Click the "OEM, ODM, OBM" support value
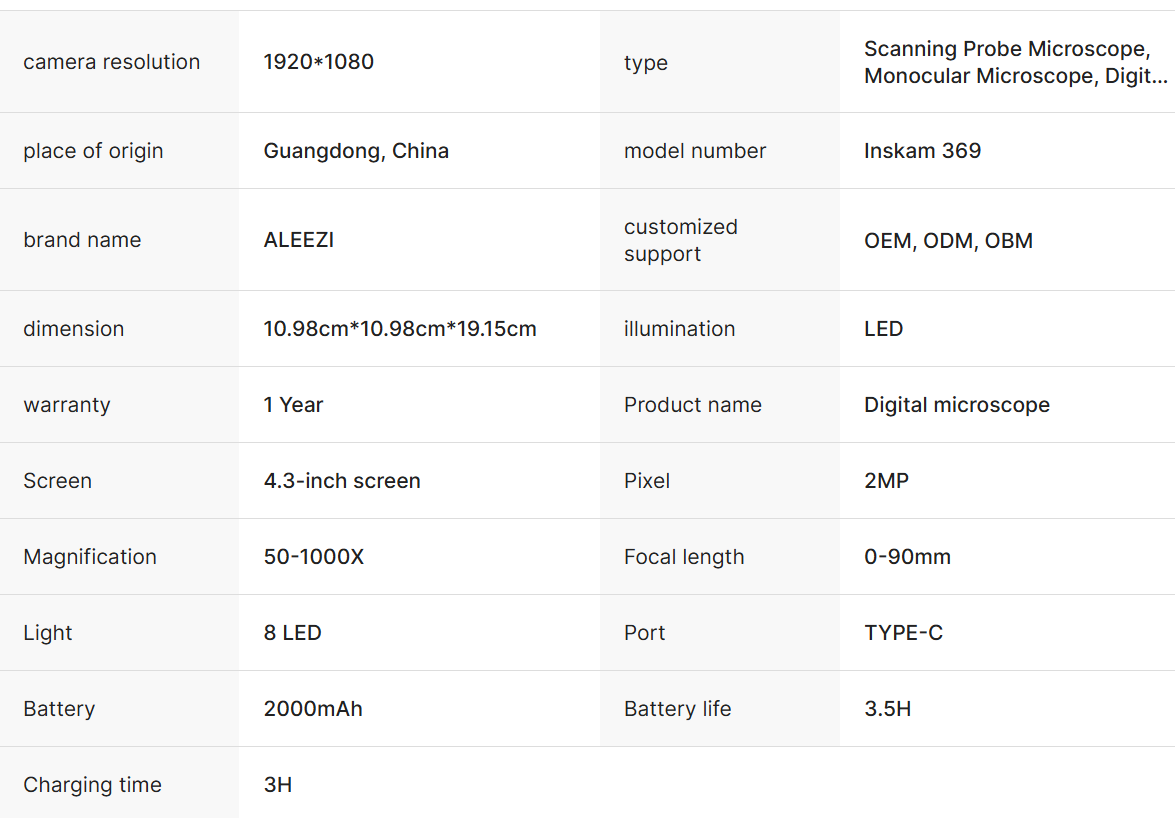Viewport: 1175px width, 818px height. coord(948,240)
